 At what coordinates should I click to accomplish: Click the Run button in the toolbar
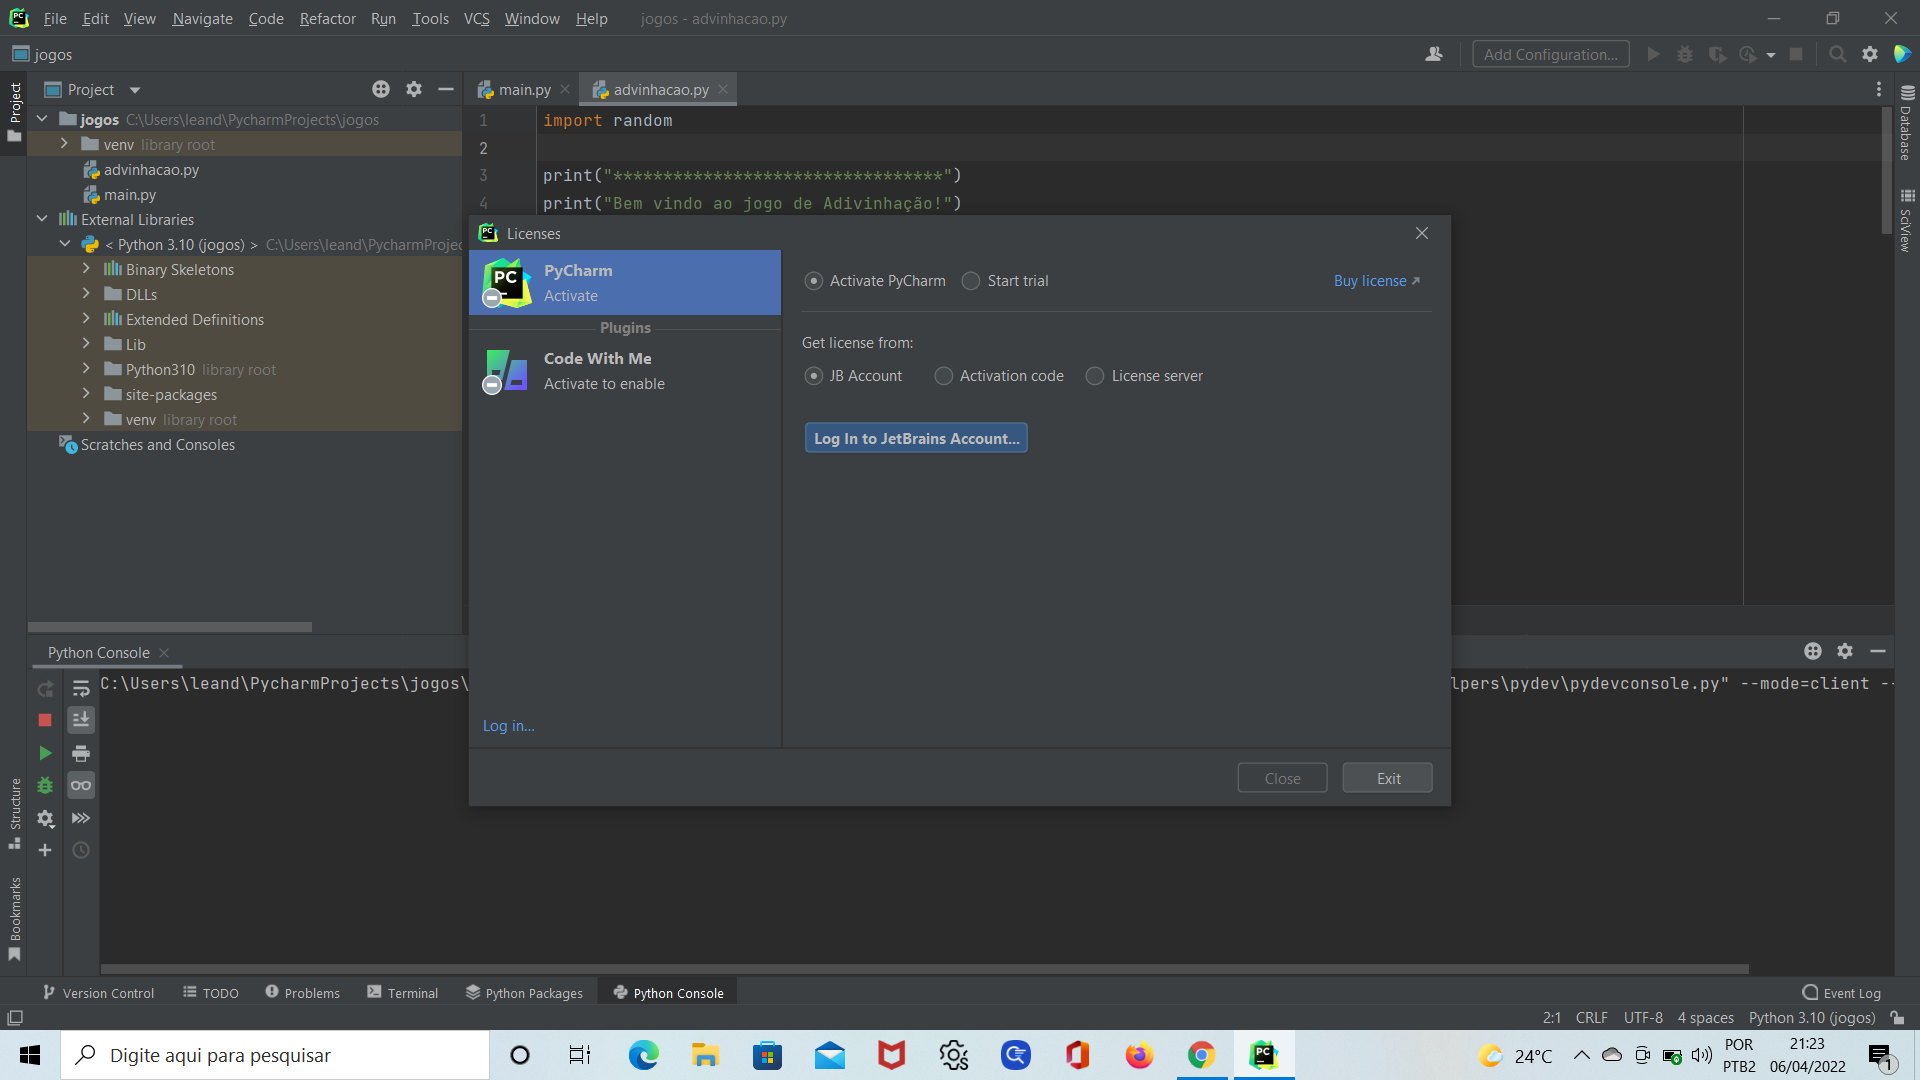click(x=1654, y=54)
